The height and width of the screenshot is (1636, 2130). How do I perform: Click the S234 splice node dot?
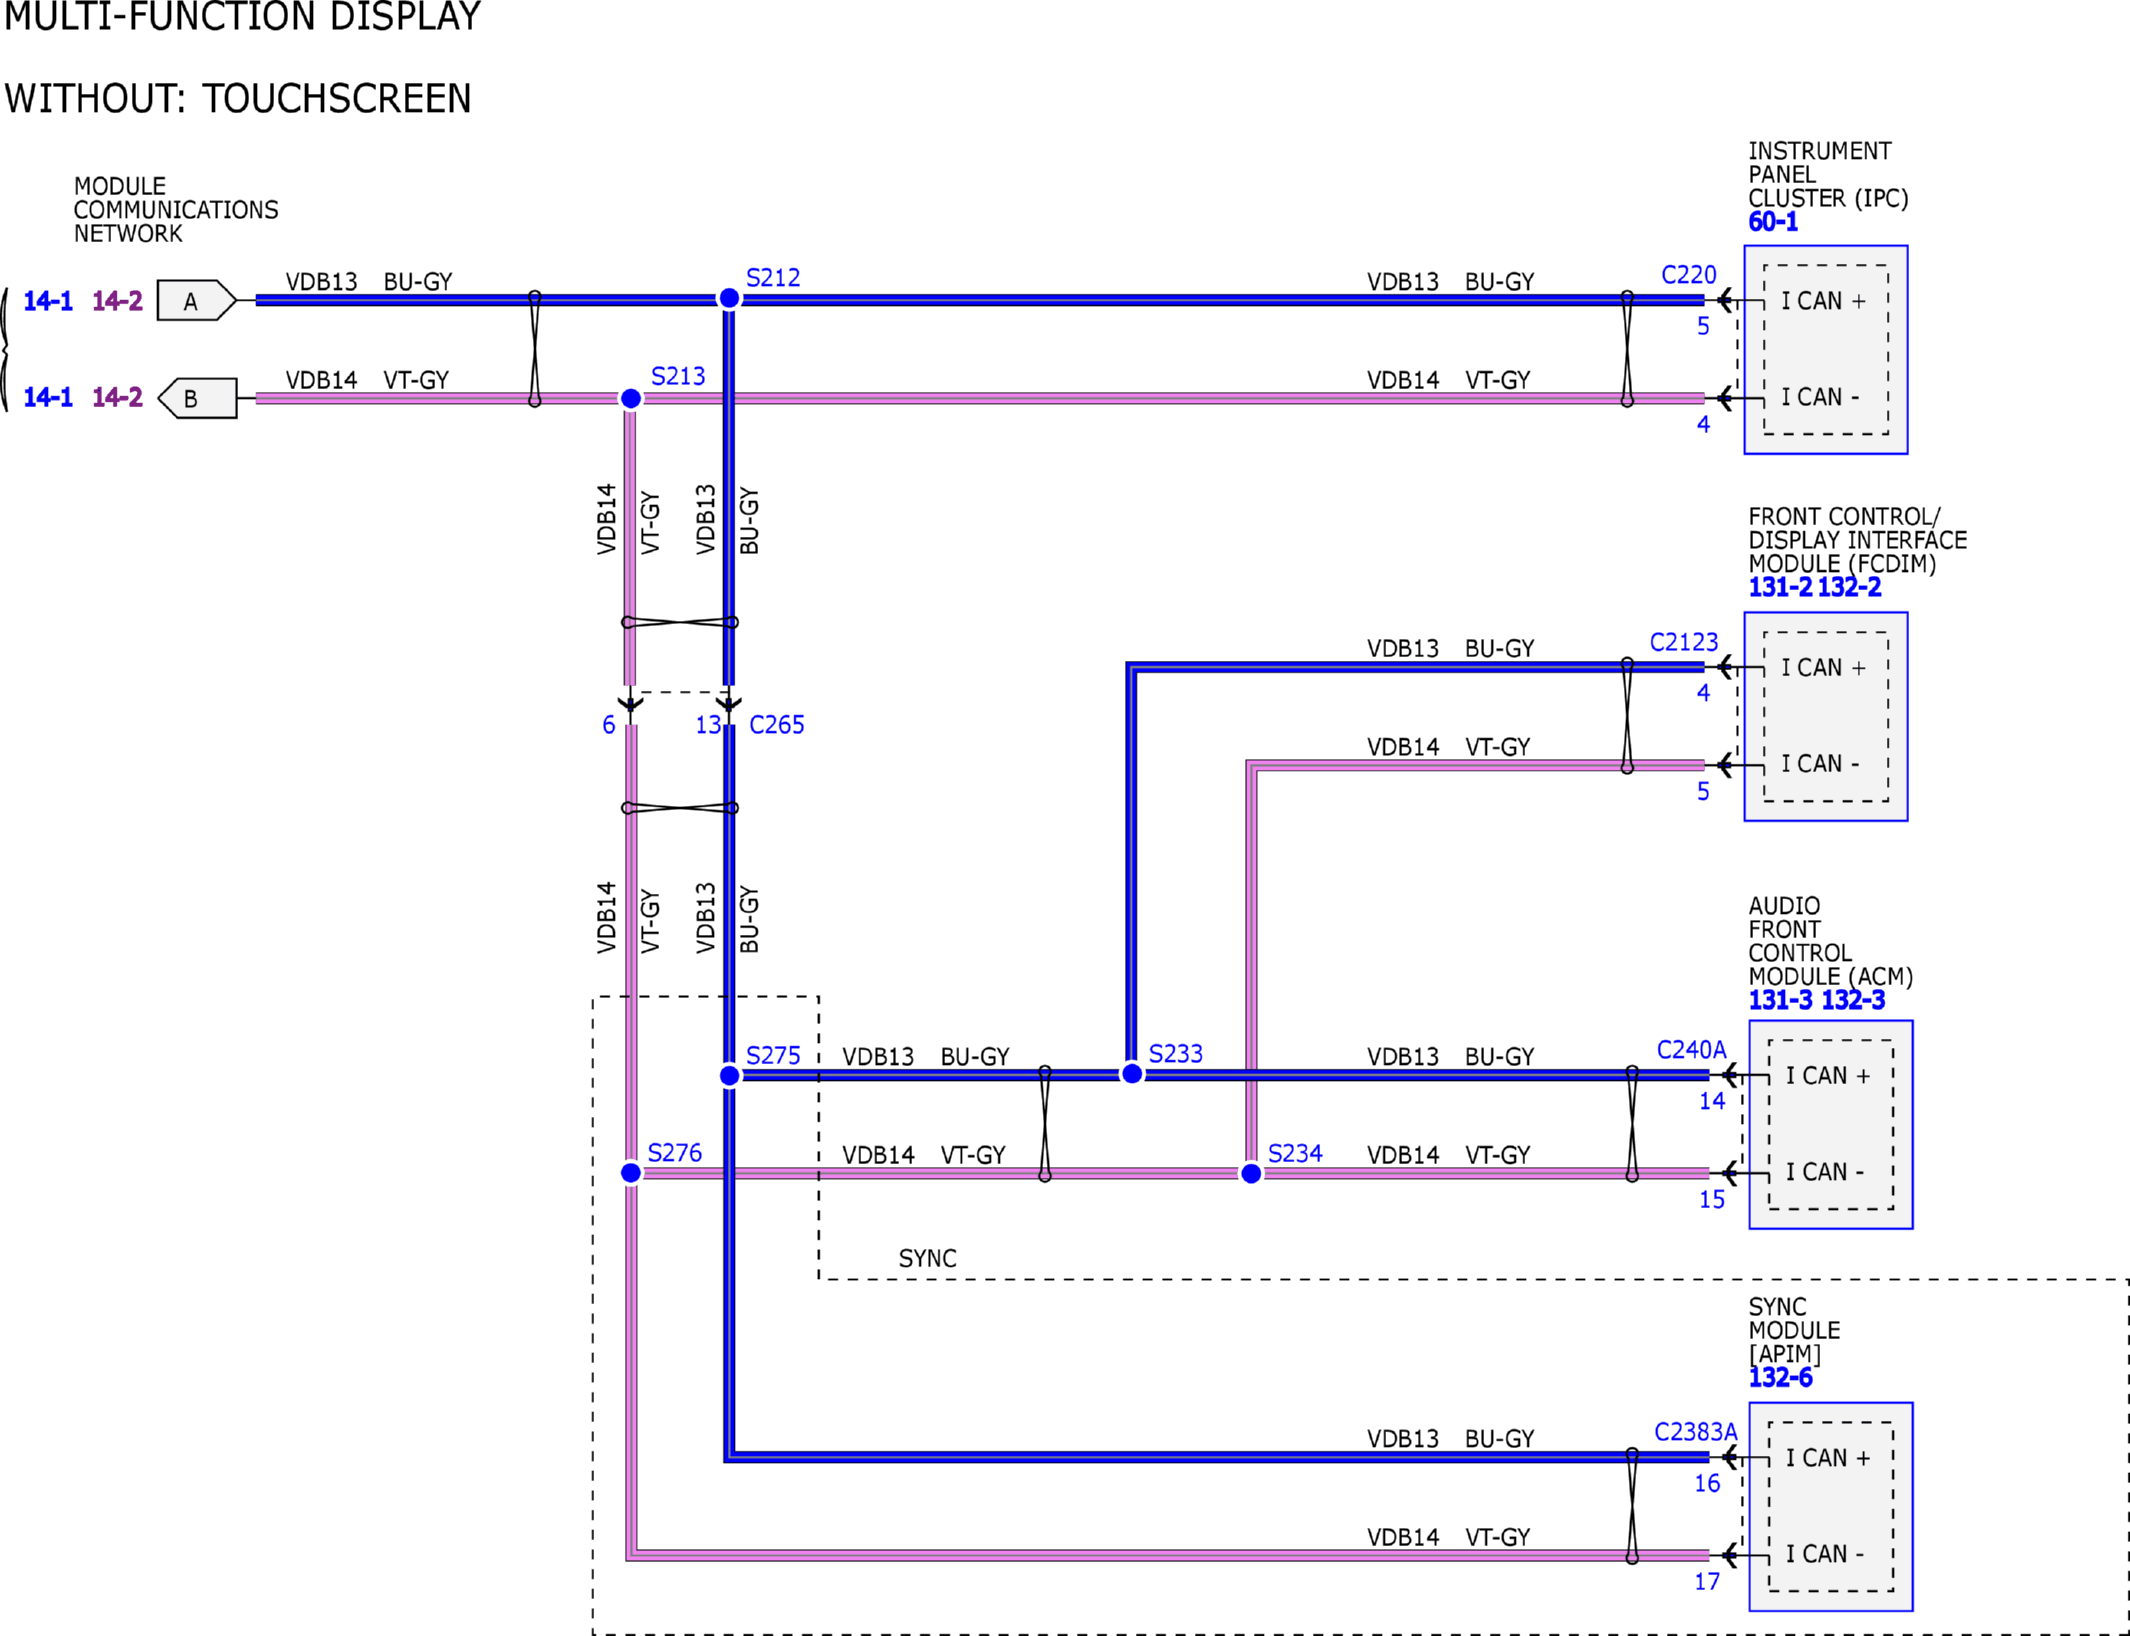click(x=1251, y=1174)
